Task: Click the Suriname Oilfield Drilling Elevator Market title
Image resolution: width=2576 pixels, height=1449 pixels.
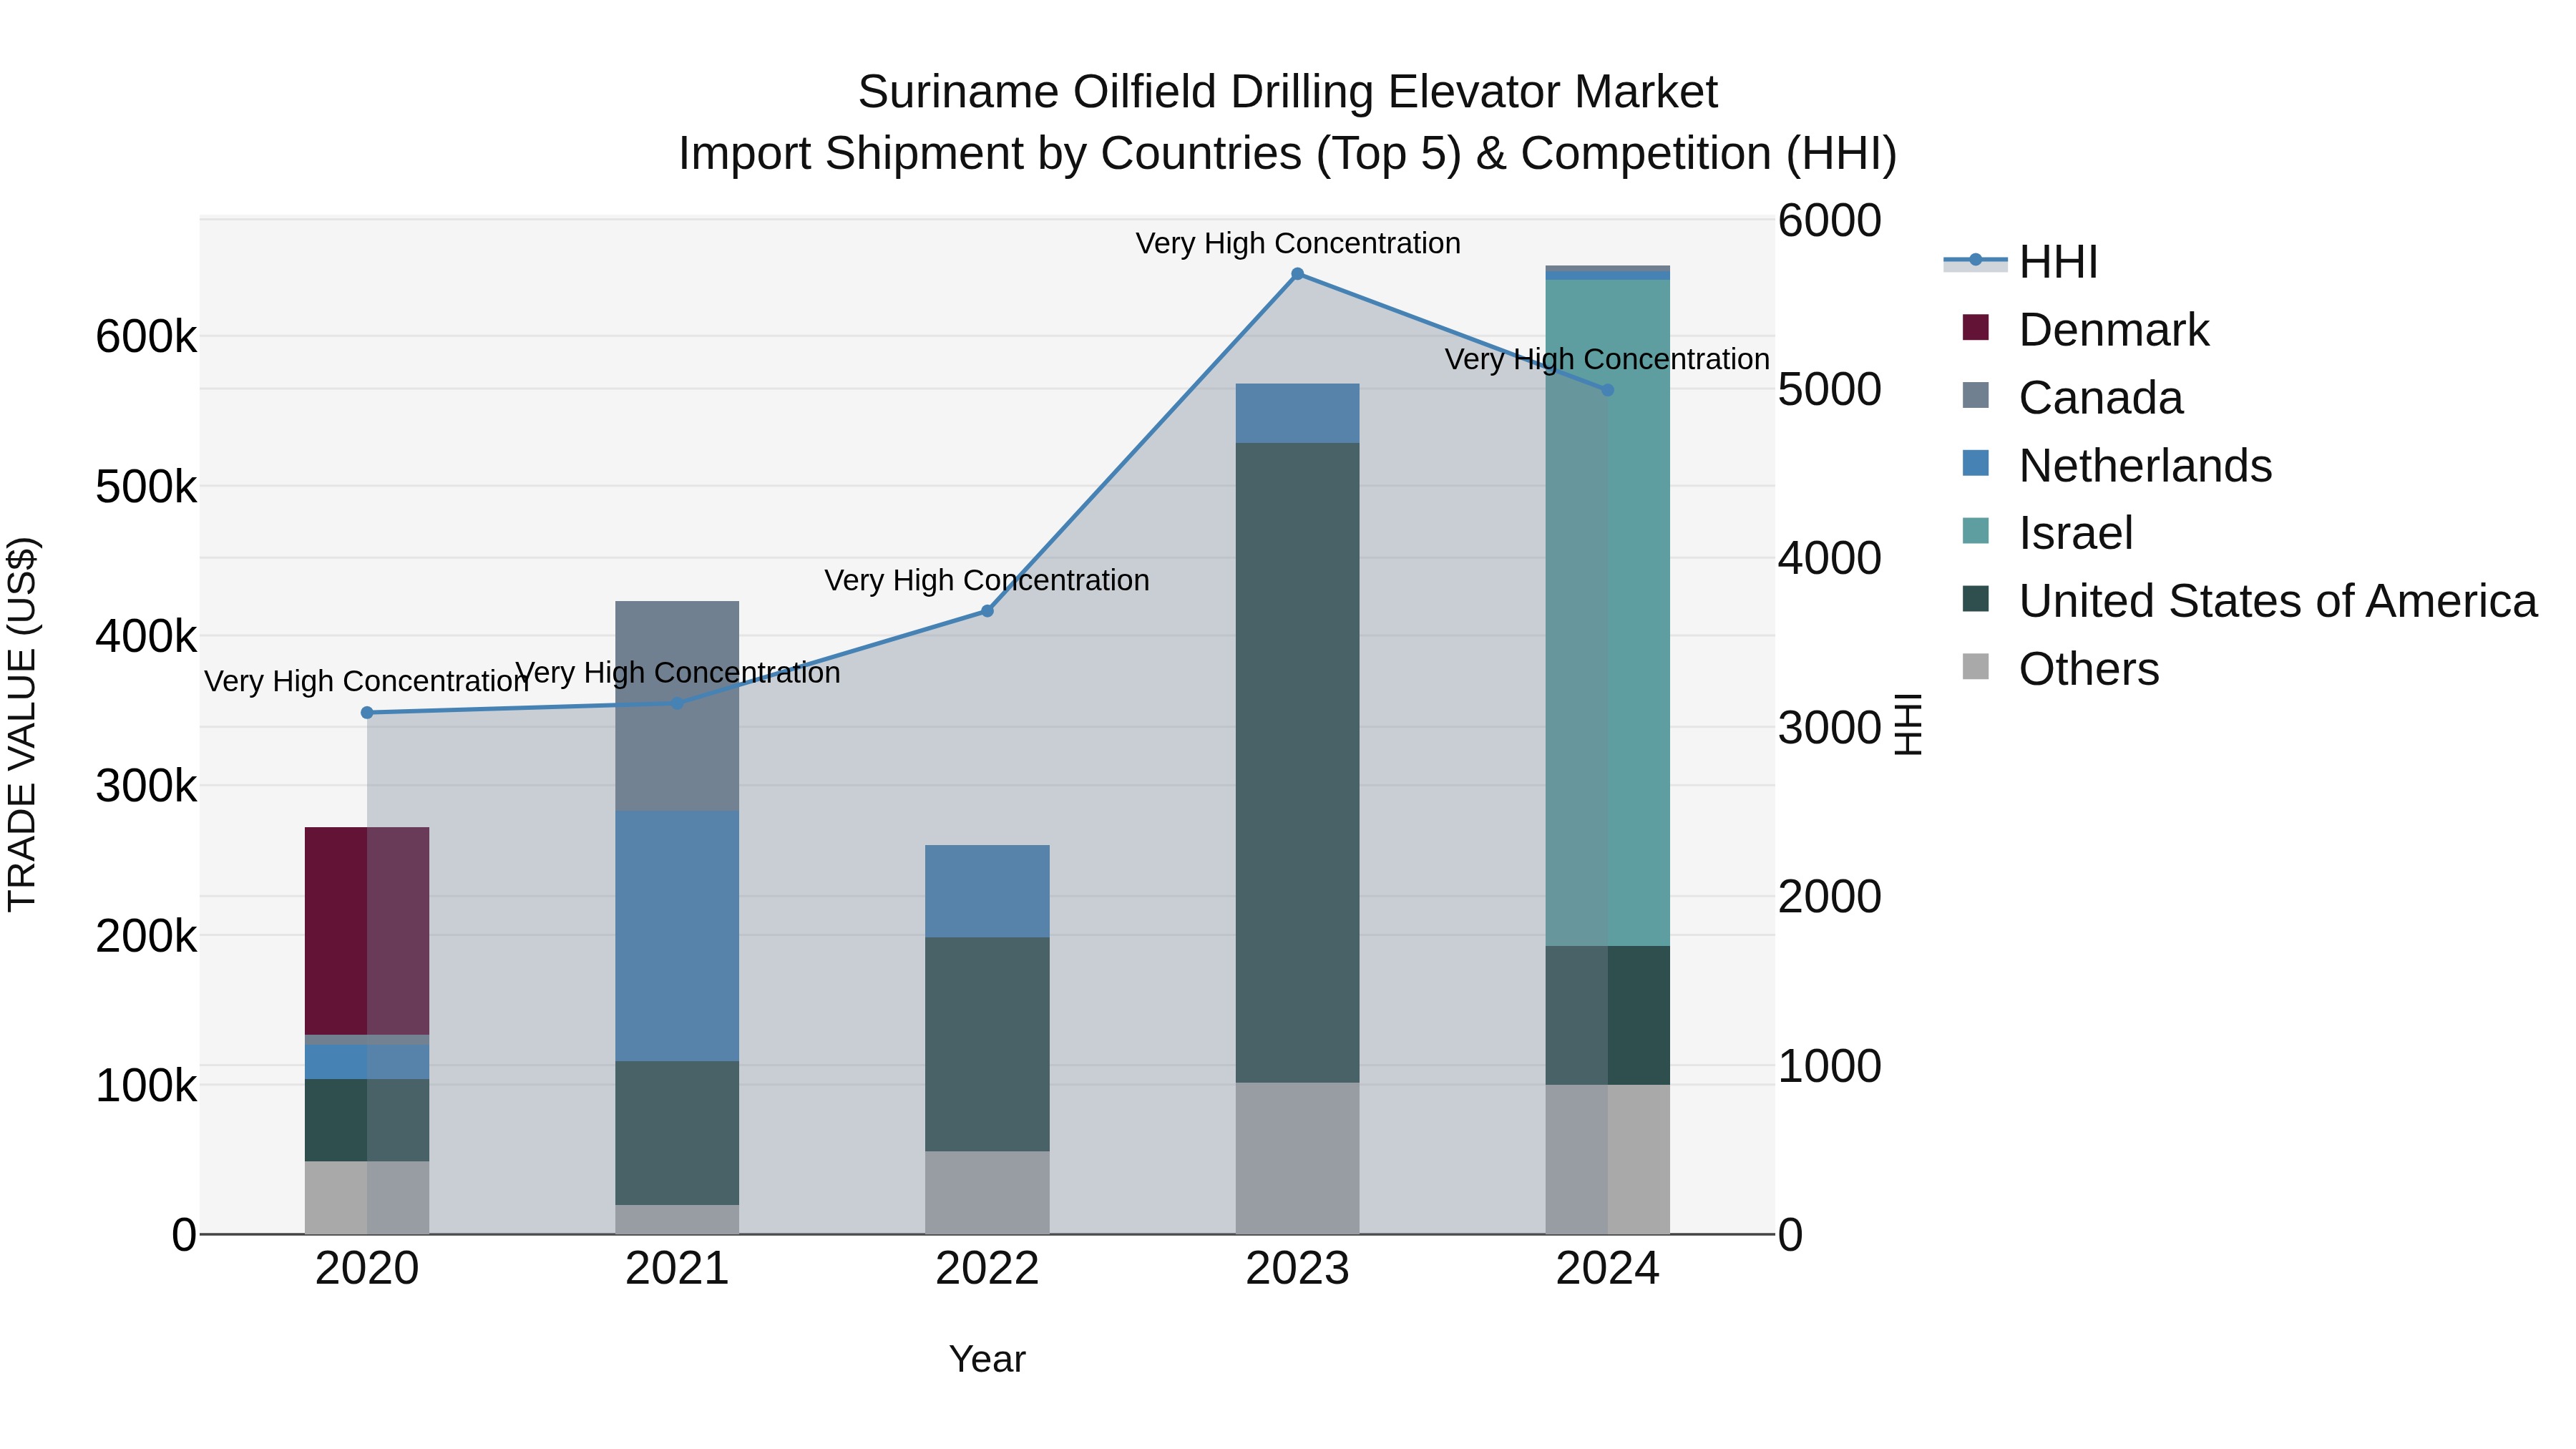Action: (1288, 92)
